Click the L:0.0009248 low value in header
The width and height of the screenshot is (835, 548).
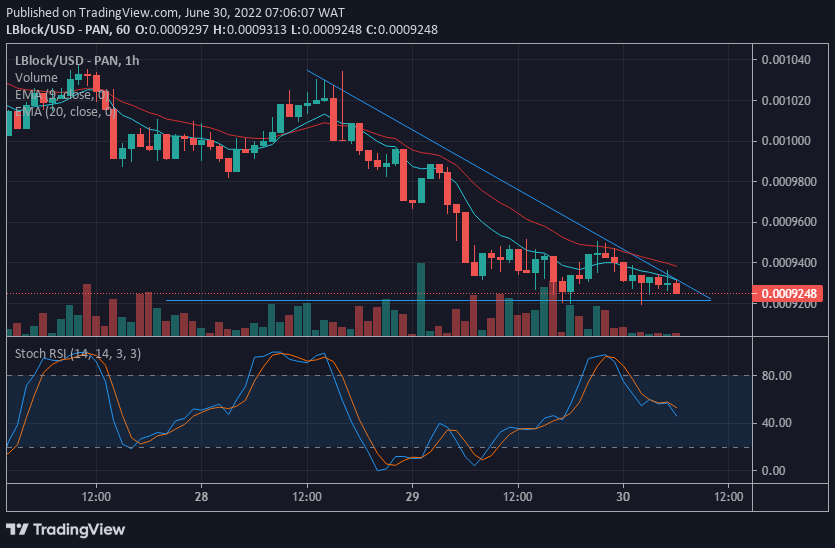(x=326, y=30)
